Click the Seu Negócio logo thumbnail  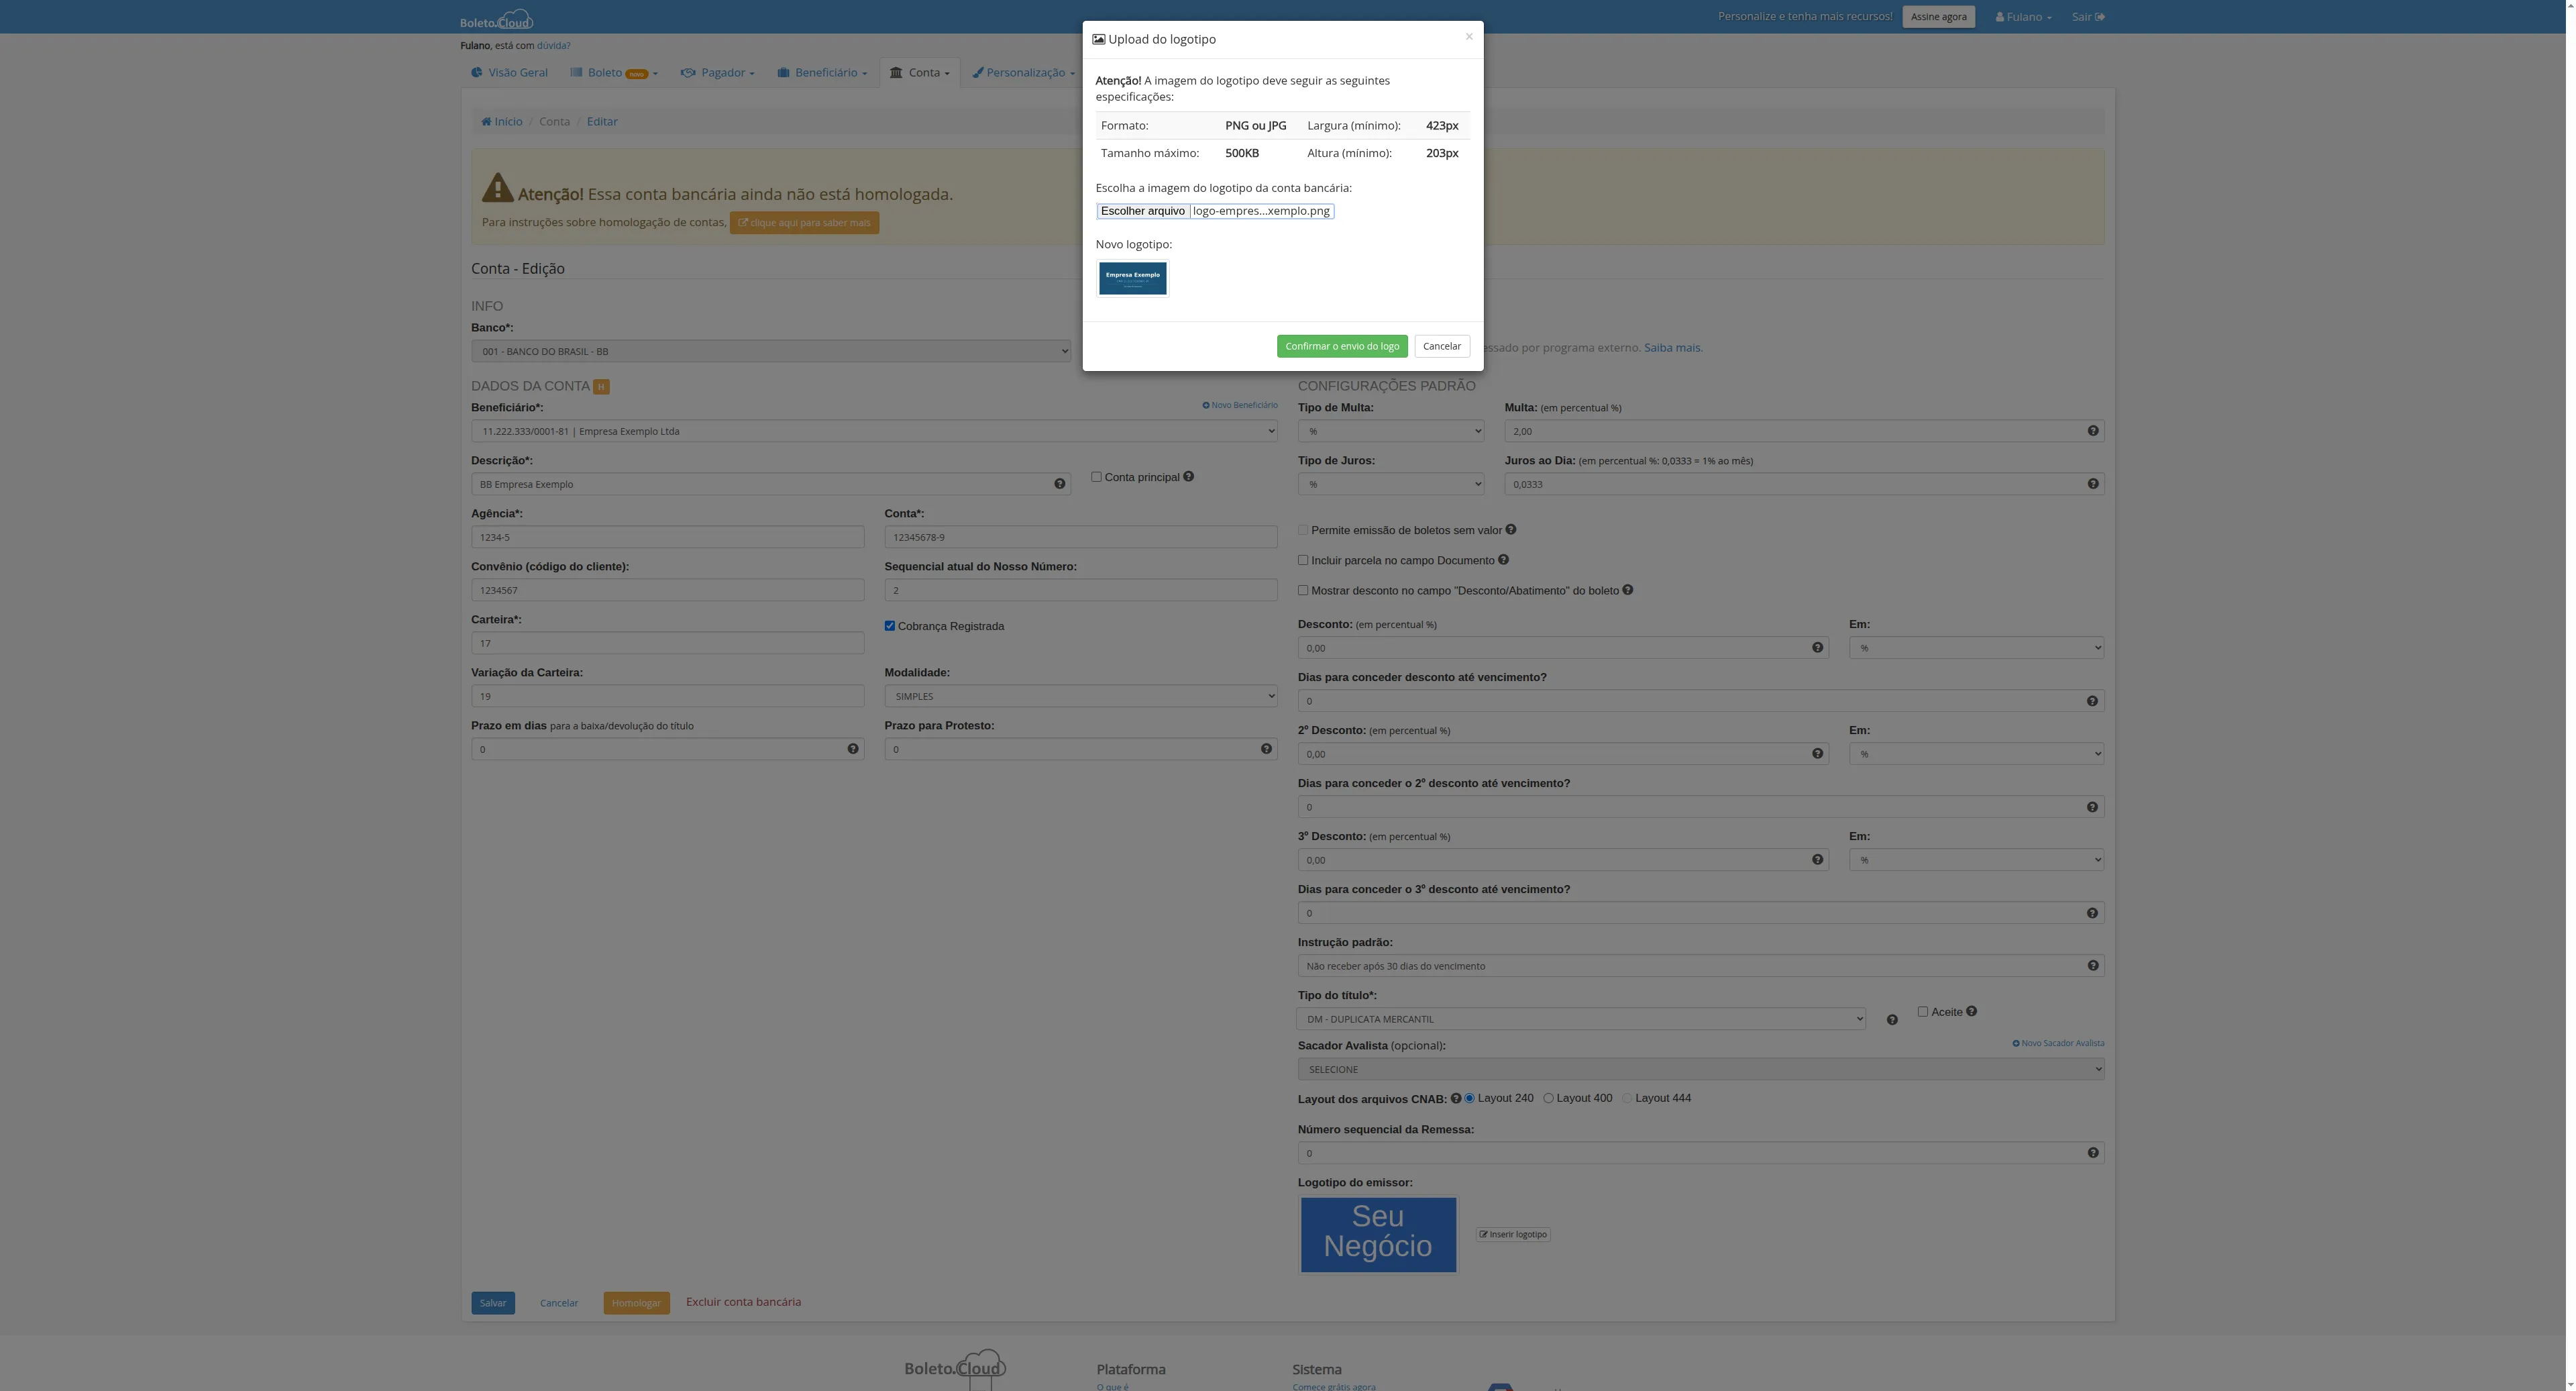click(1378, 1234)
